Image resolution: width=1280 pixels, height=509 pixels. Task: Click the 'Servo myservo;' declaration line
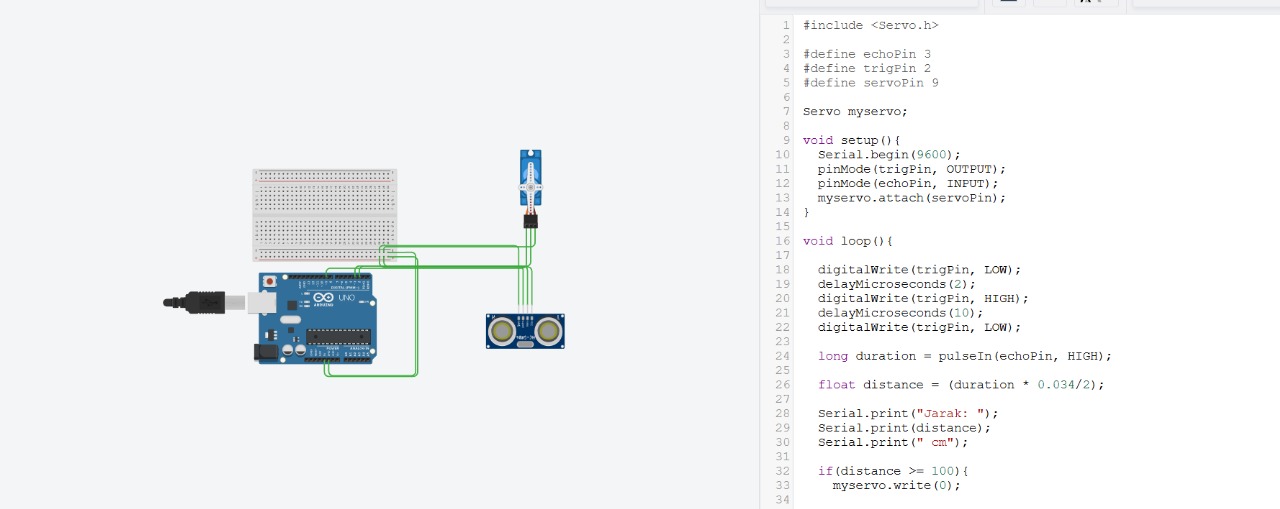(x=855, y=111)
